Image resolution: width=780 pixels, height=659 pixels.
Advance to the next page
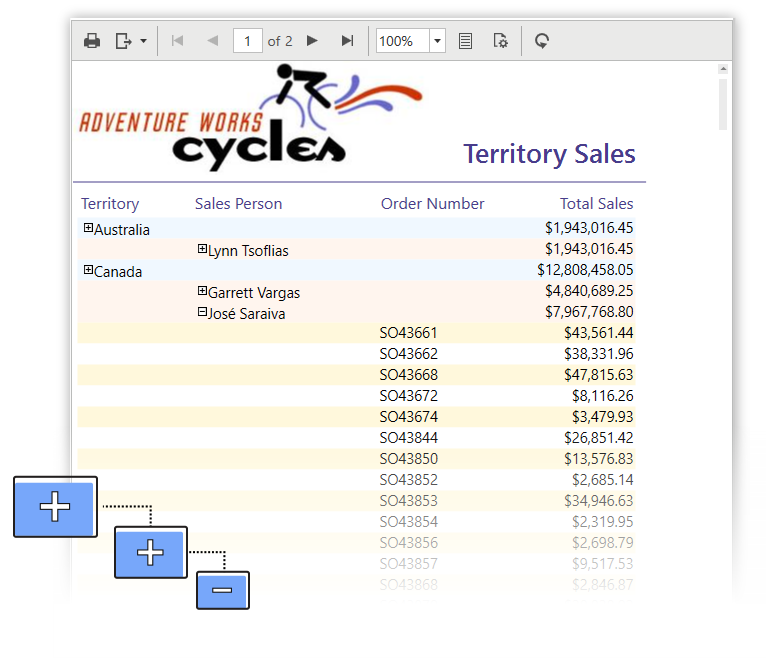(312, 41)
